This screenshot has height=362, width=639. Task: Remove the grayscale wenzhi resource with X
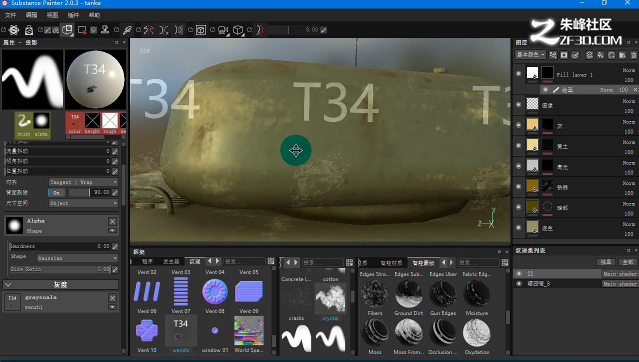(112, 298)
